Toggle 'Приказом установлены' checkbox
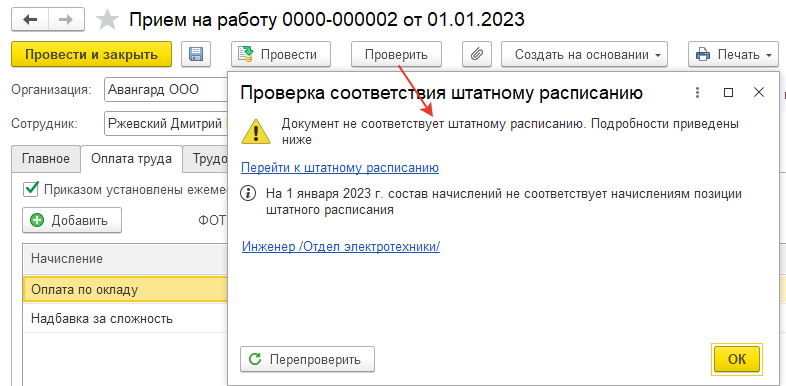The image size is (786, 386). pyautogui.click(x=32, y=189)
